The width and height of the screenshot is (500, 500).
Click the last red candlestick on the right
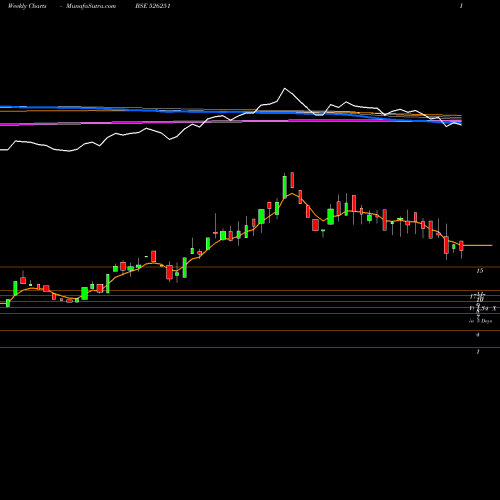tap(462, 246)
